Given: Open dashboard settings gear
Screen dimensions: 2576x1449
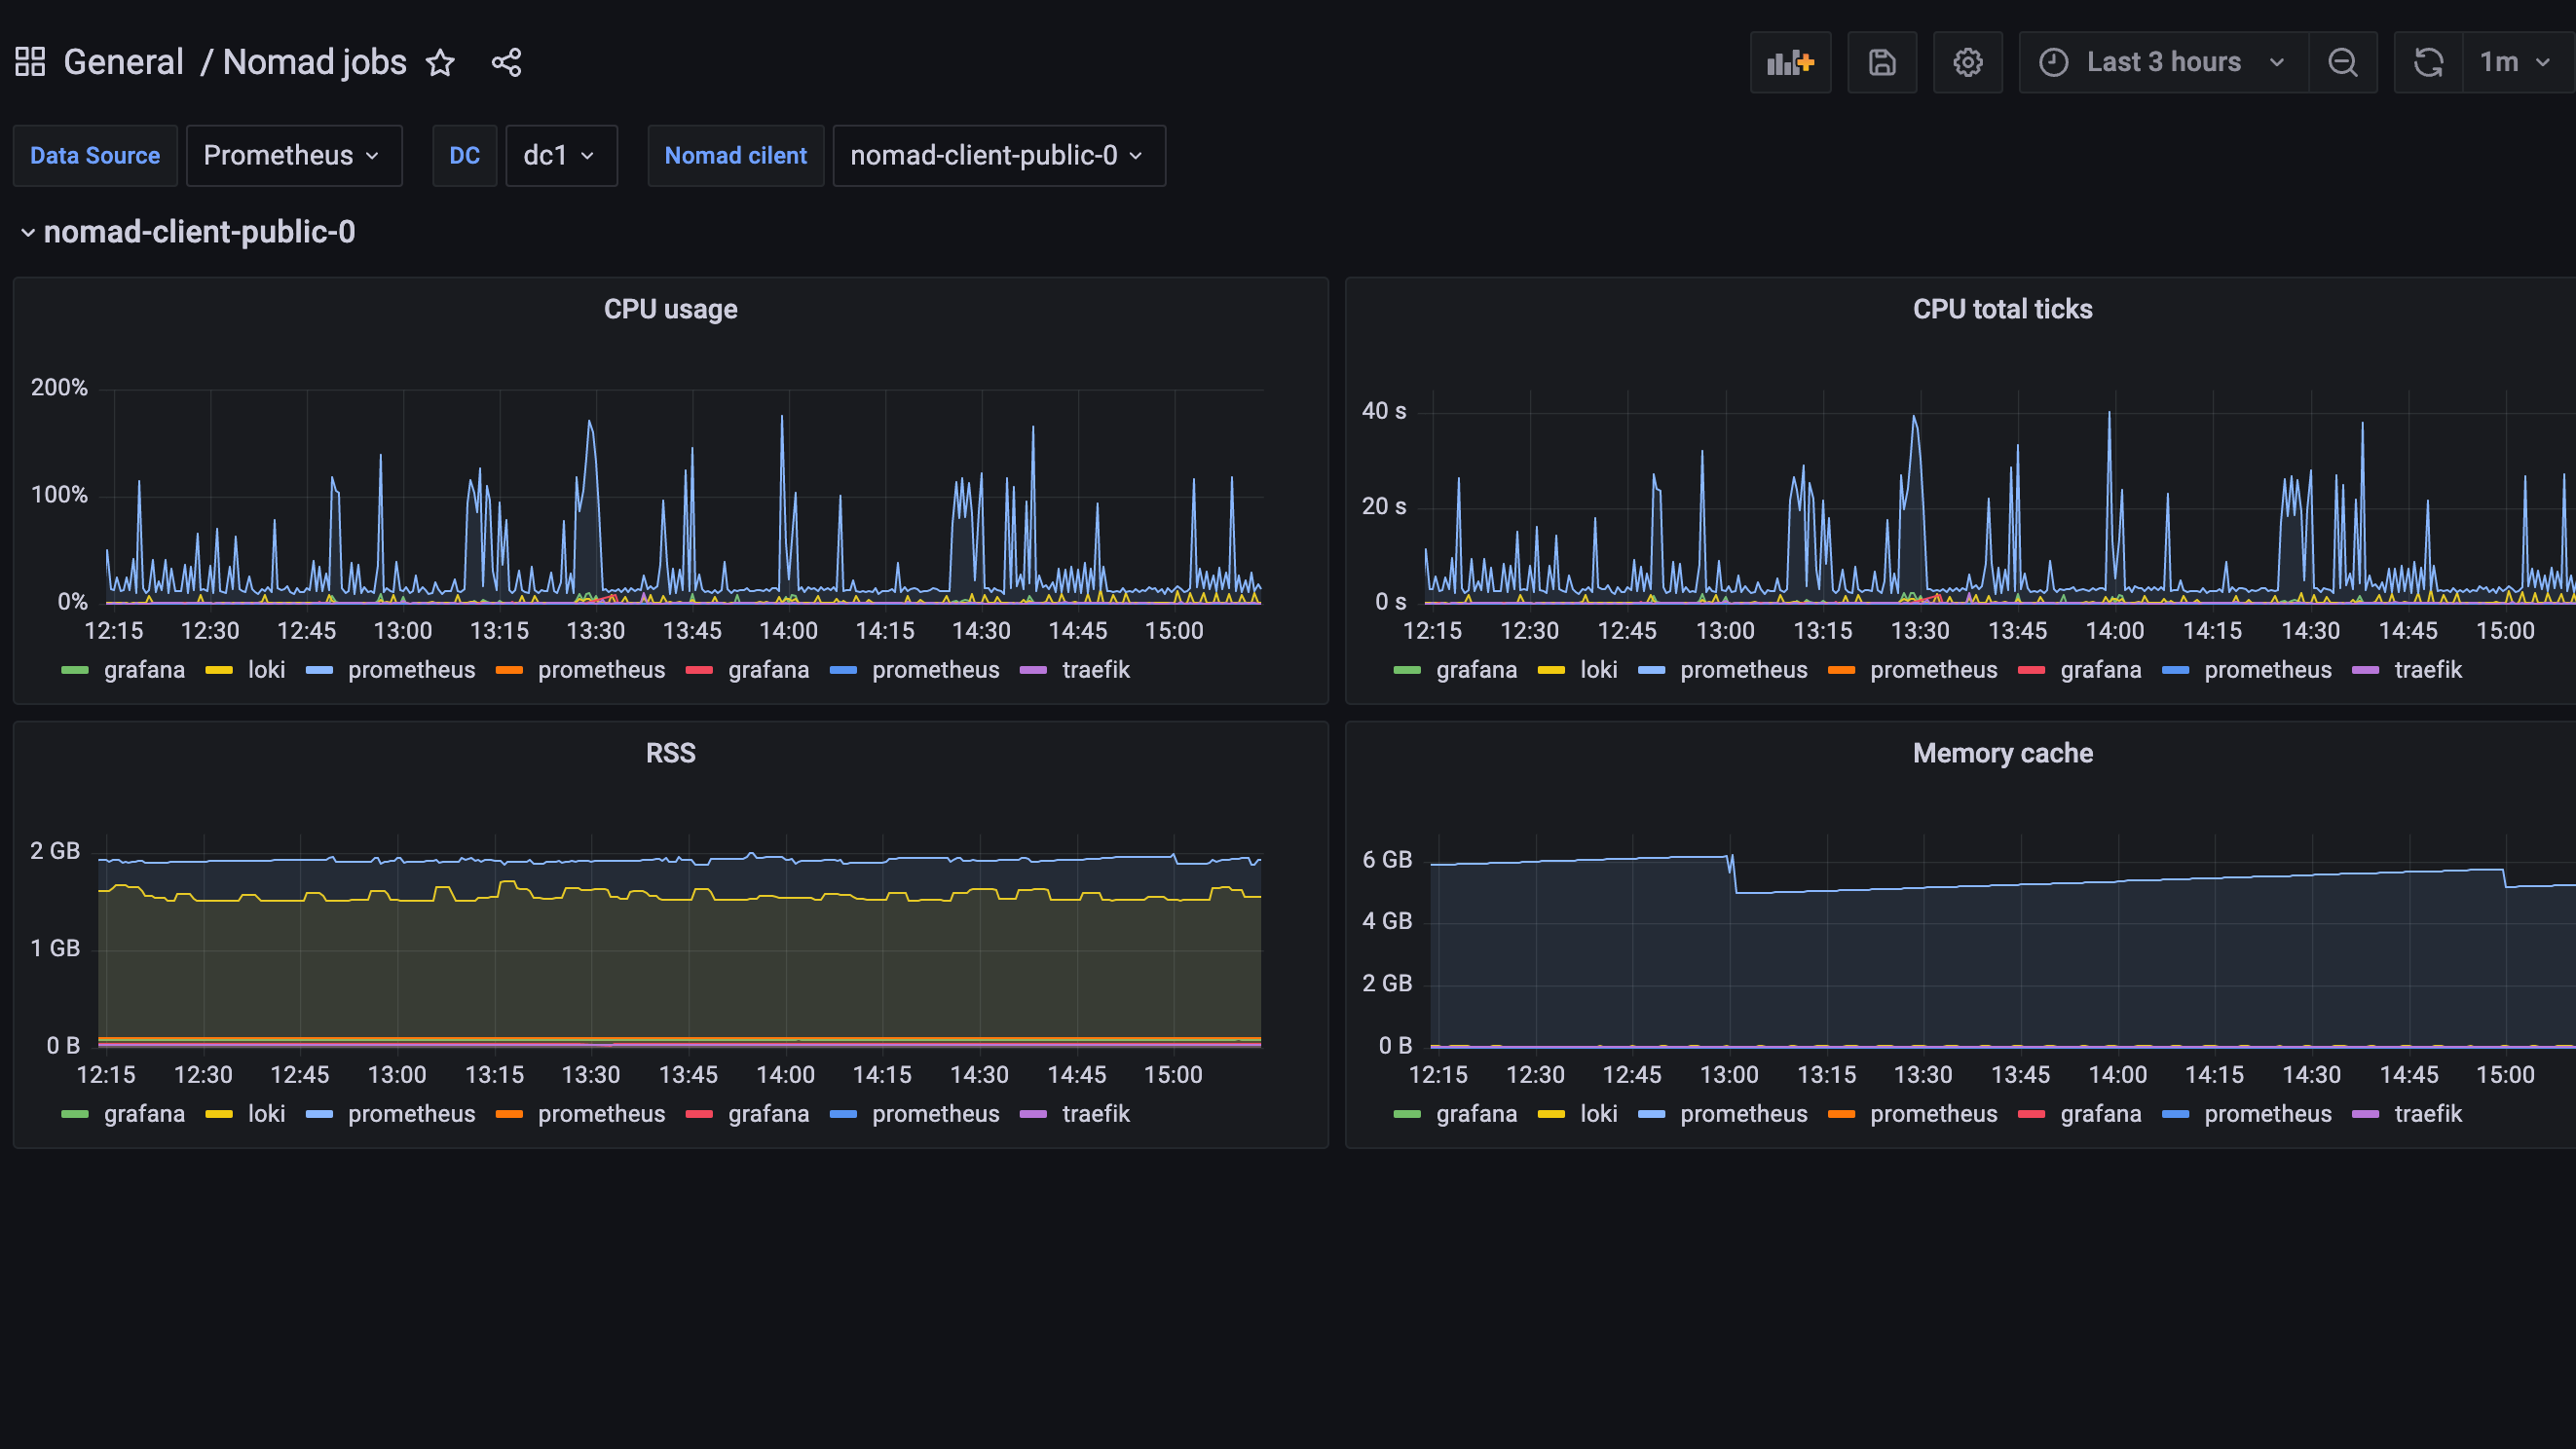Looking at the screenshot, I should click(x=1967, y=63).
